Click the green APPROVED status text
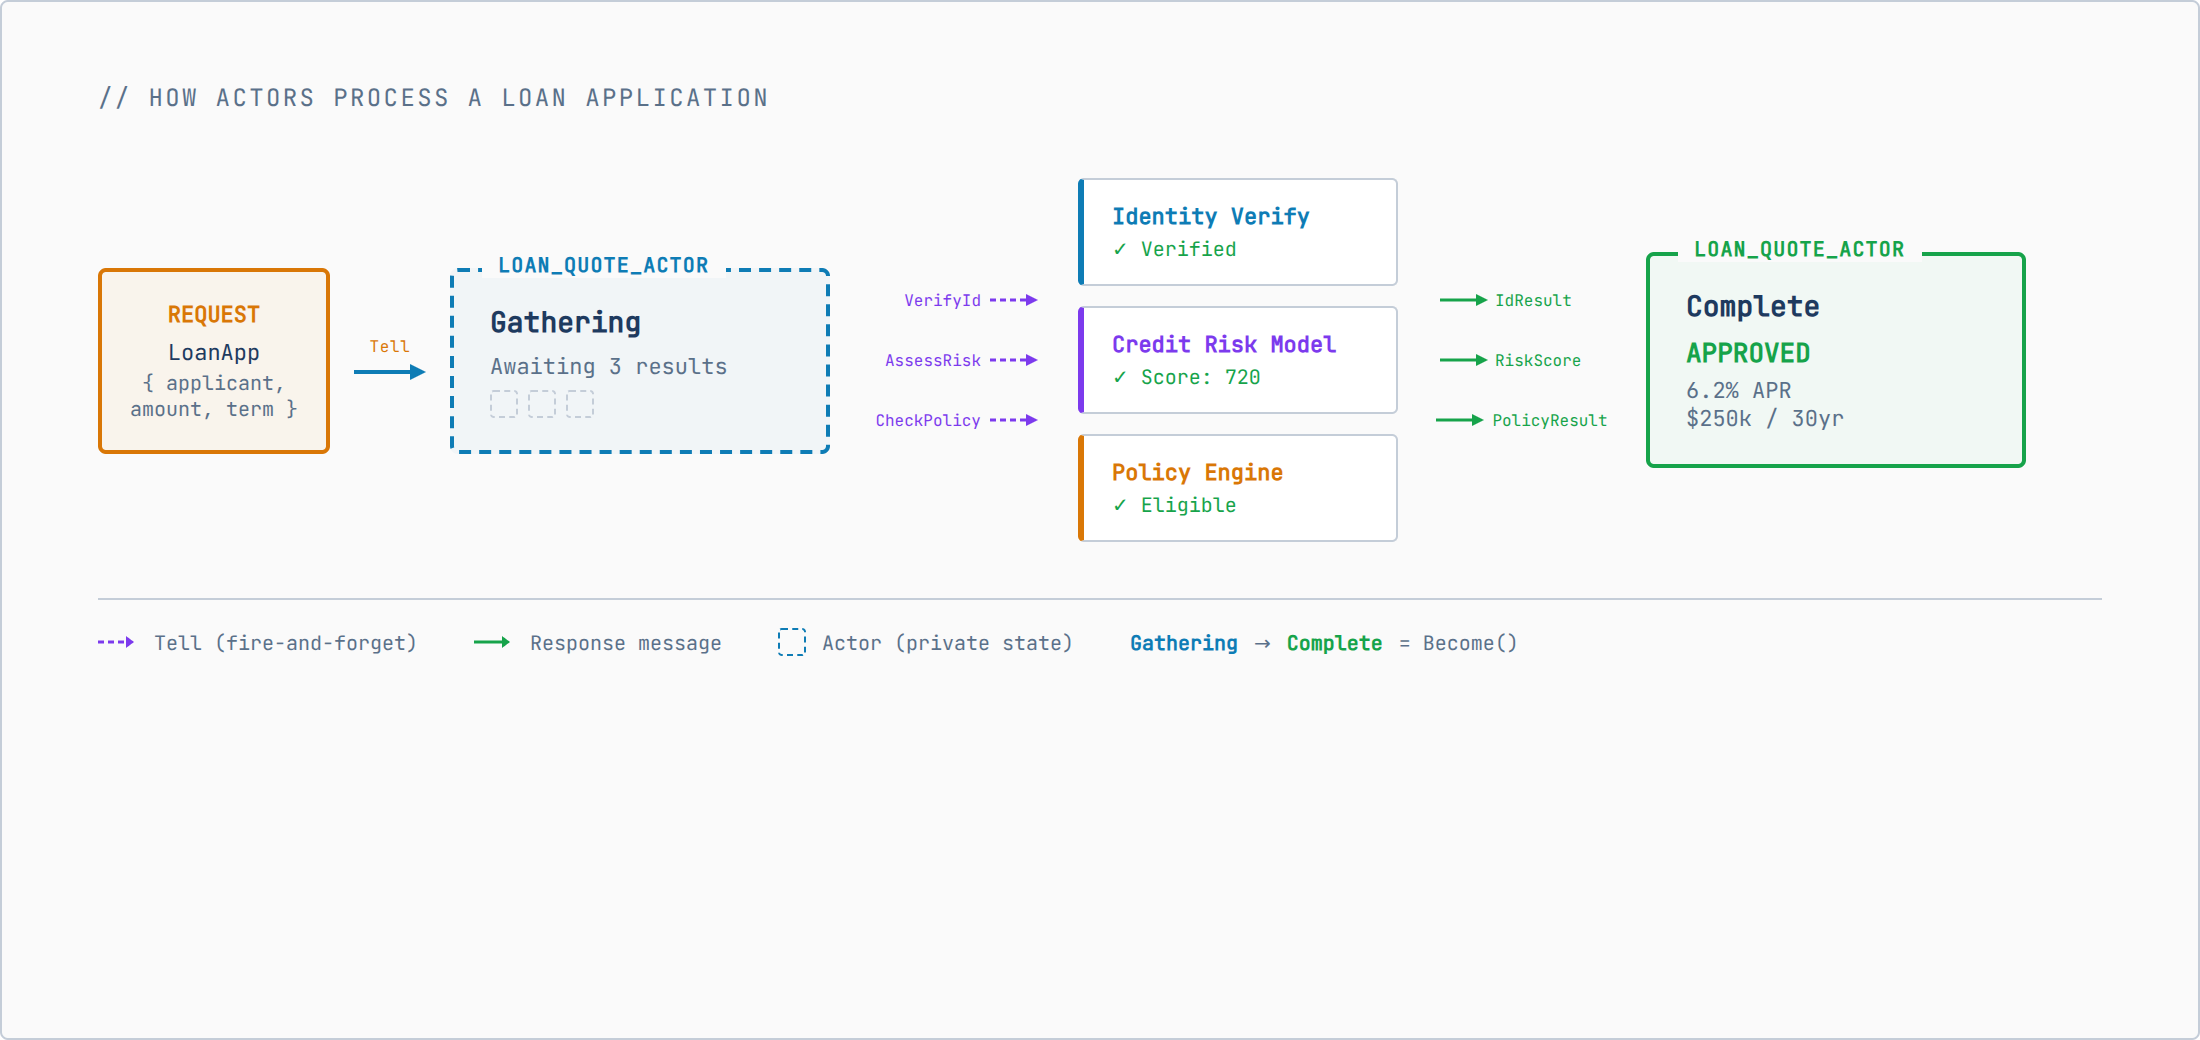 [x=1747, y=353]
